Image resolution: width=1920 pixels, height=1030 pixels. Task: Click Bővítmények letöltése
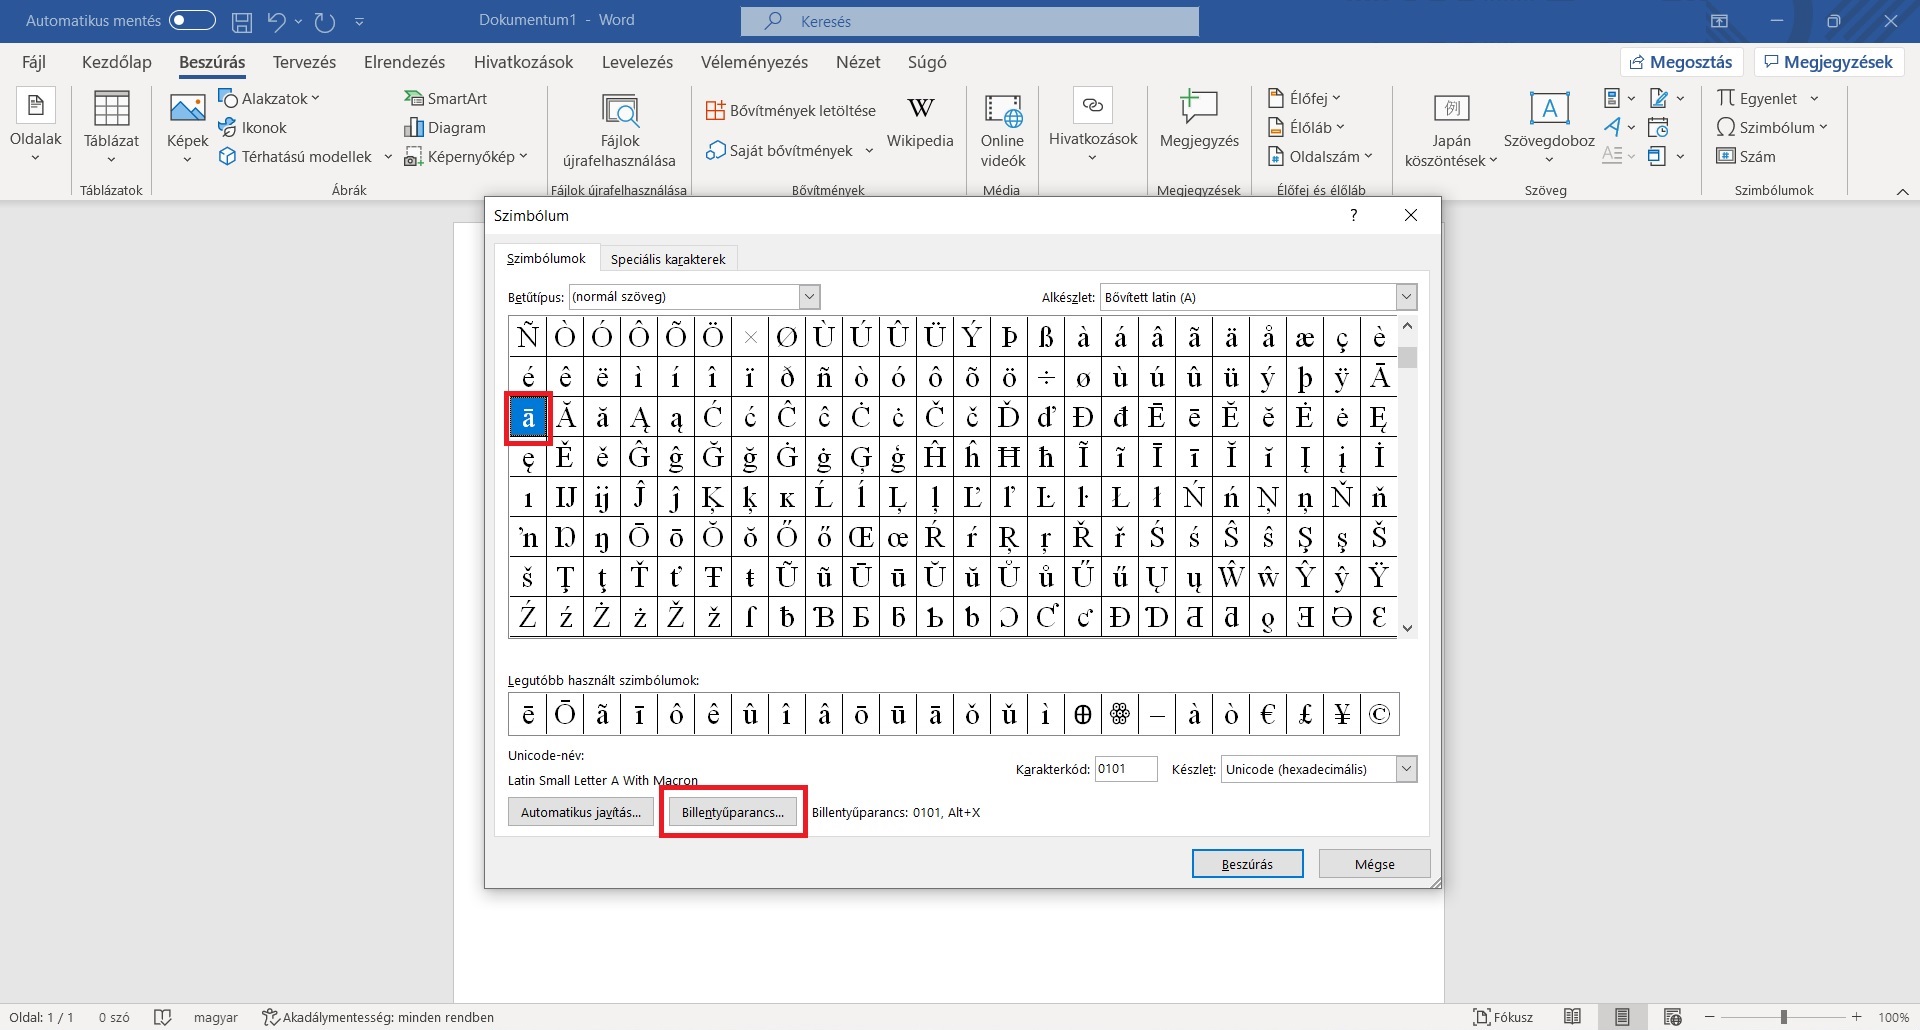(791, 110)
